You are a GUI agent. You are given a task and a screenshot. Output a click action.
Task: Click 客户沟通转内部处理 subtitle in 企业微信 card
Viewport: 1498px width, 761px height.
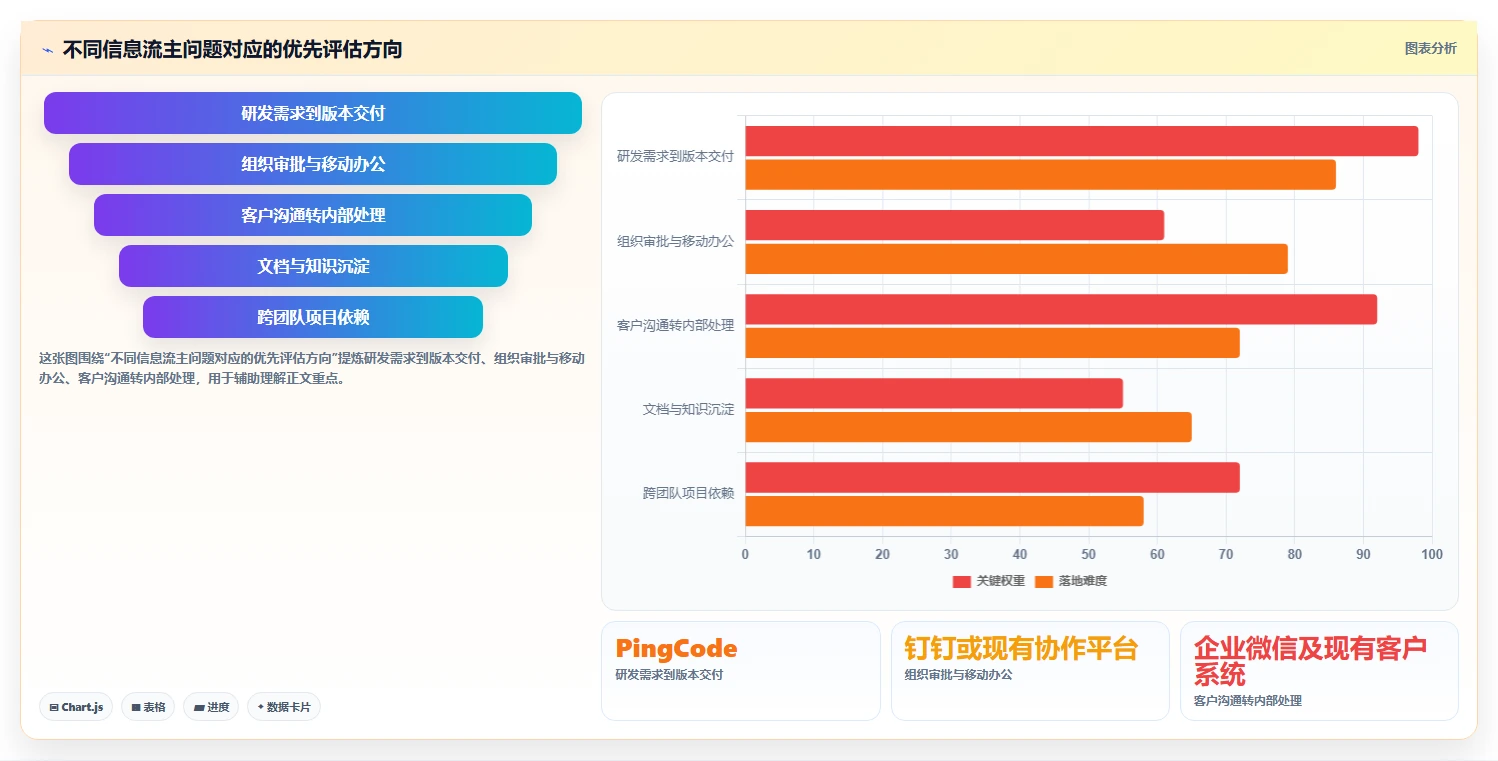point(1248,701)
